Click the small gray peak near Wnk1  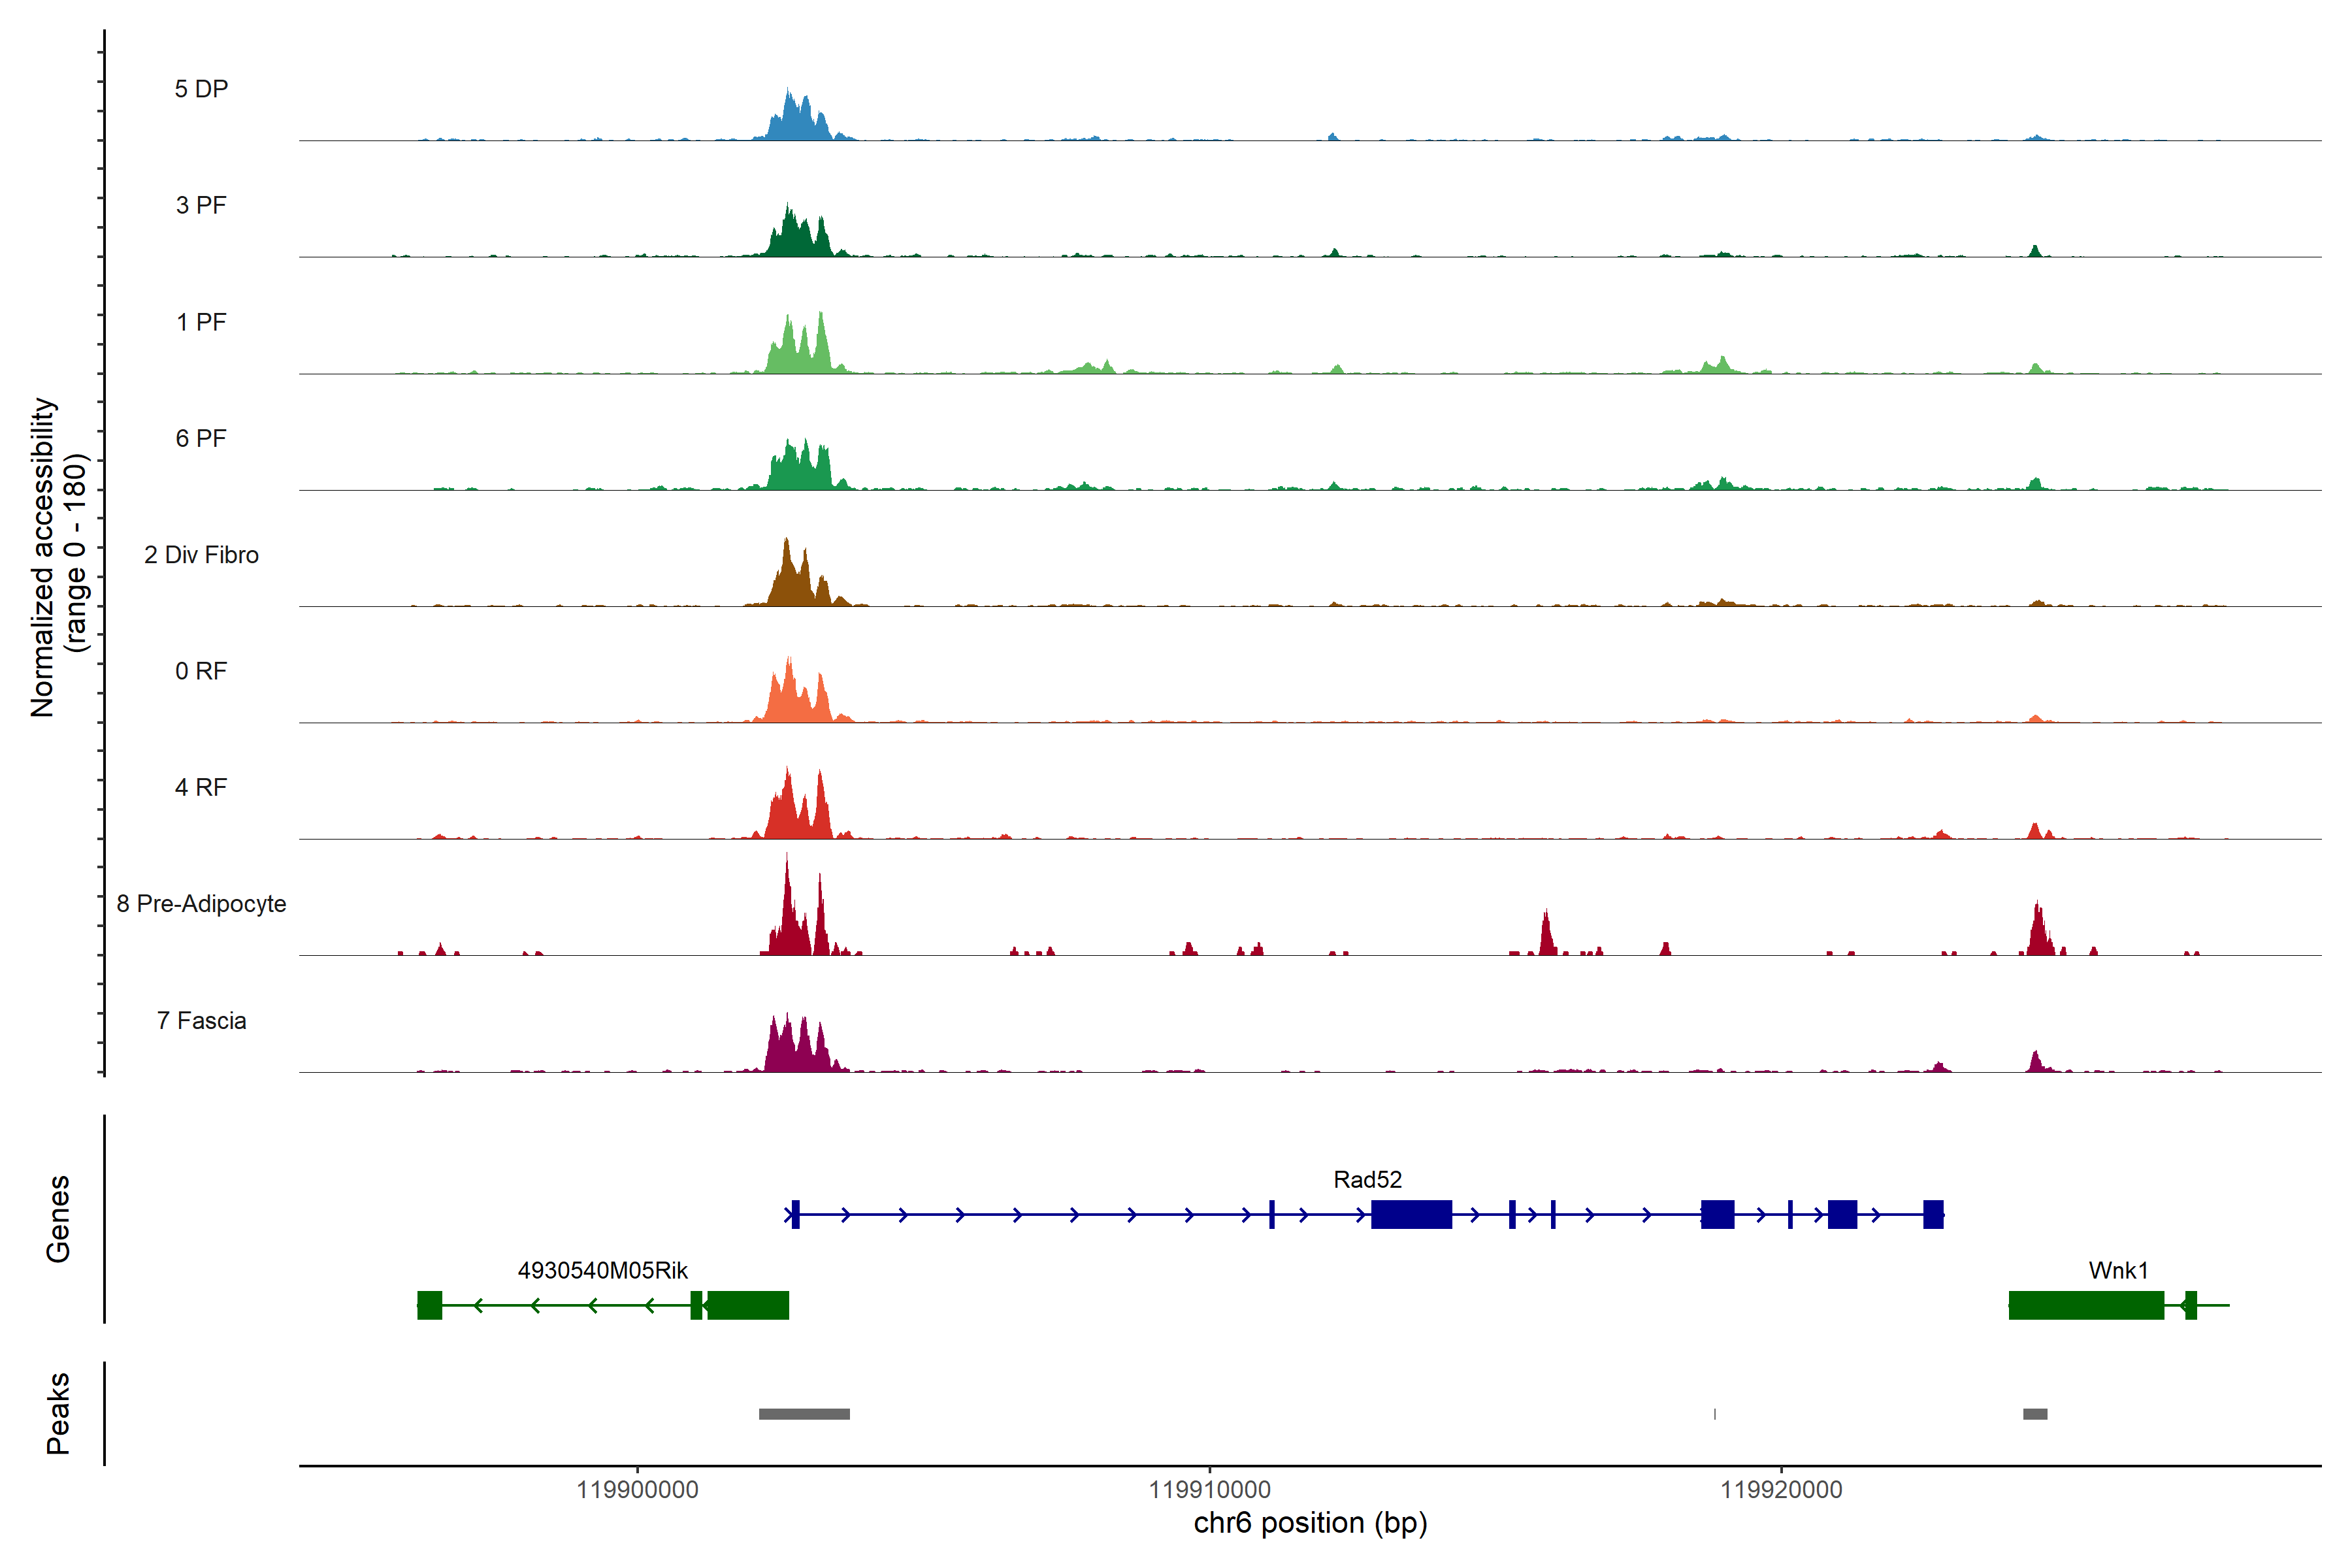2035,1414
